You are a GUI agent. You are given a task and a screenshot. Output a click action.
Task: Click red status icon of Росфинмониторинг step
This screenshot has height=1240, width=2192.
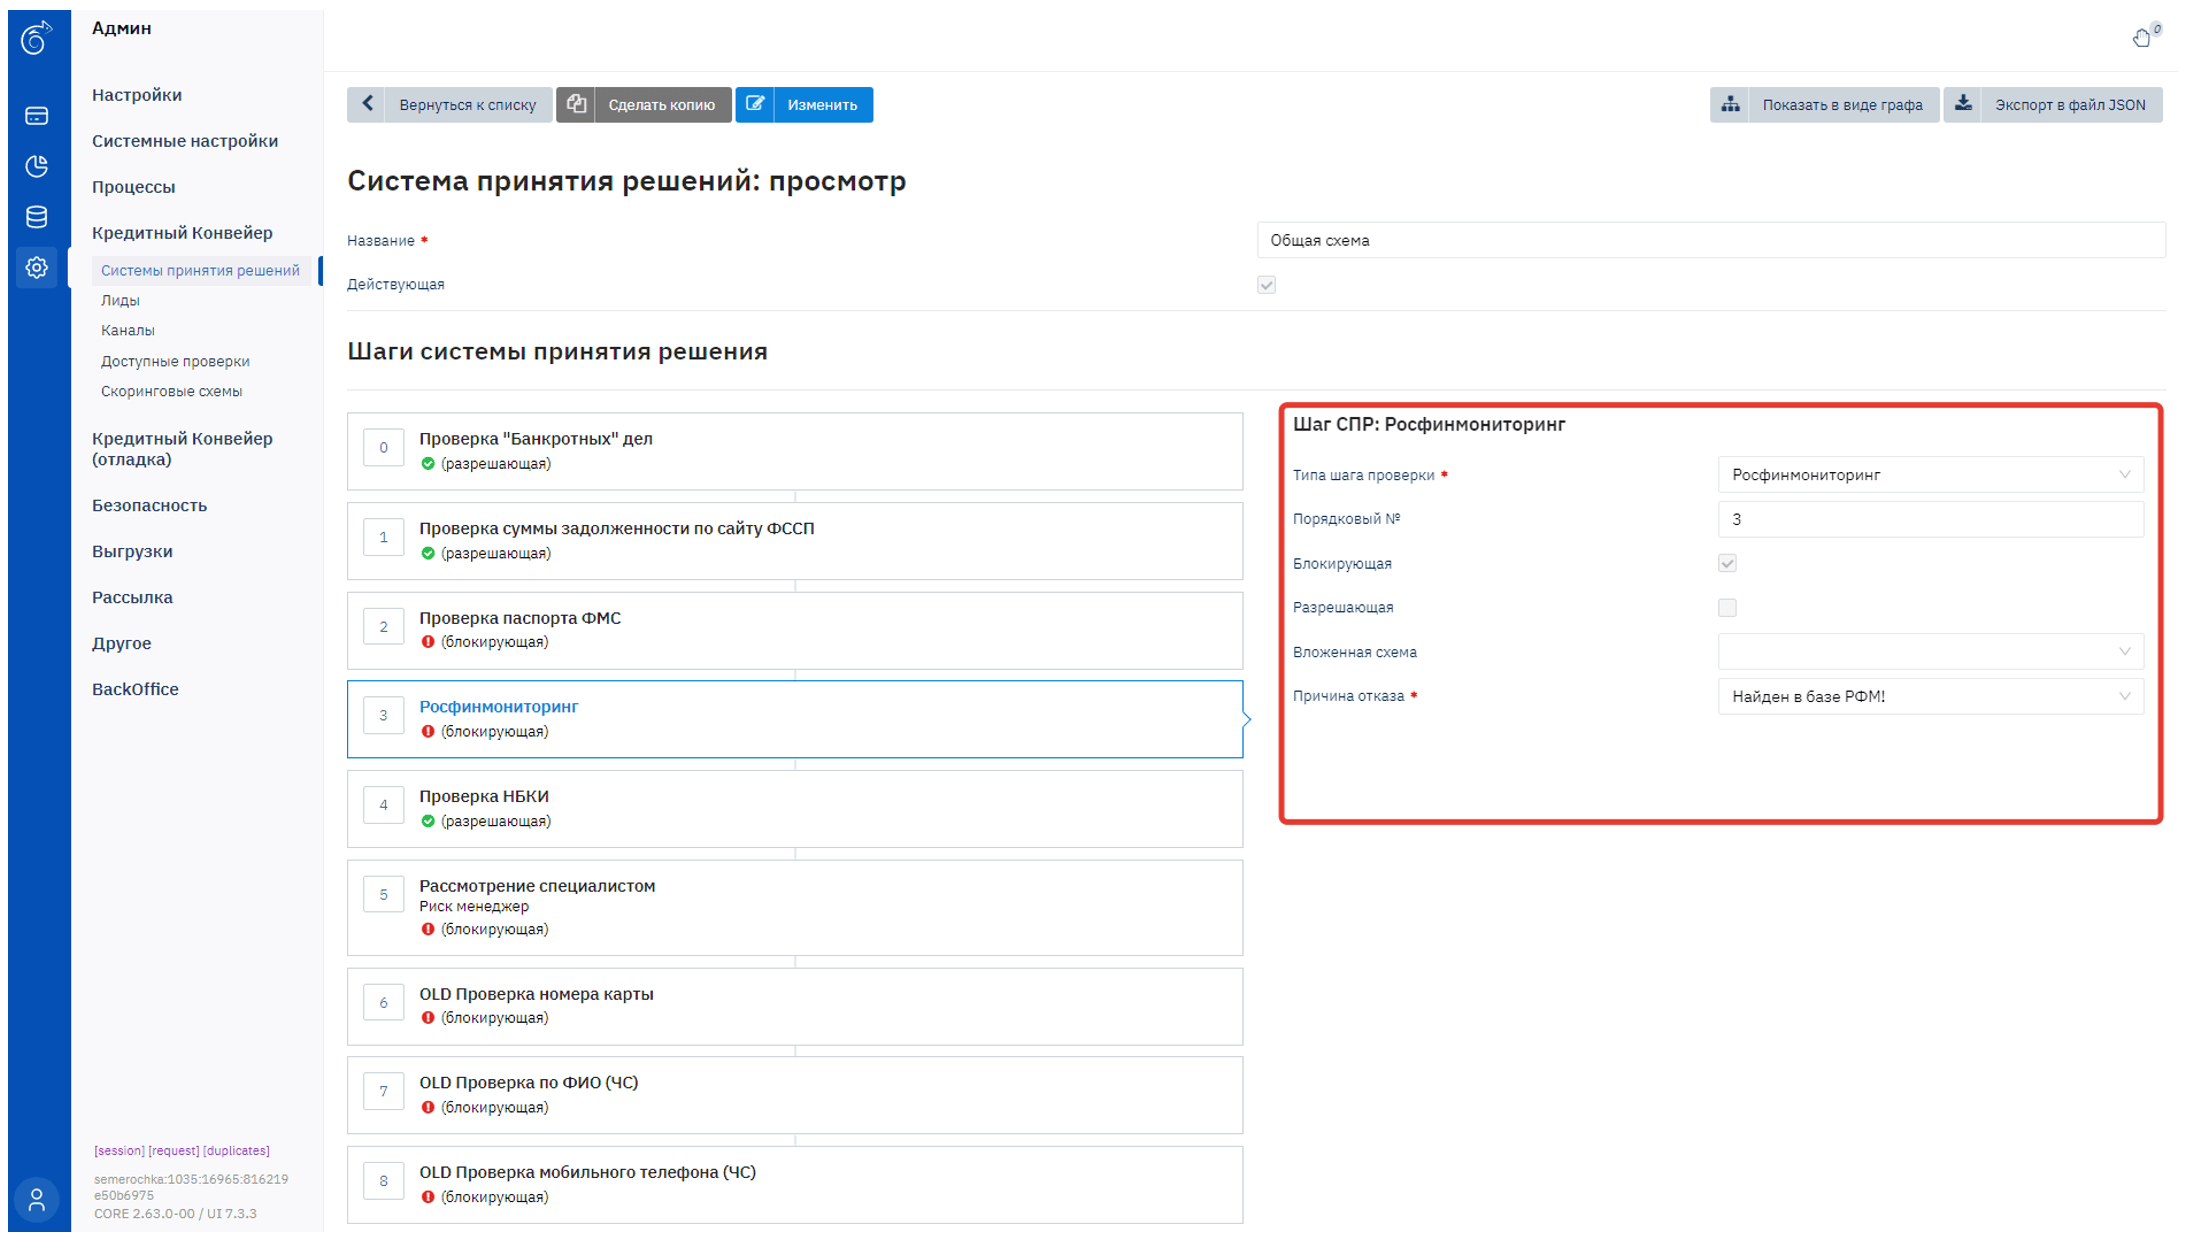point(428,731)
